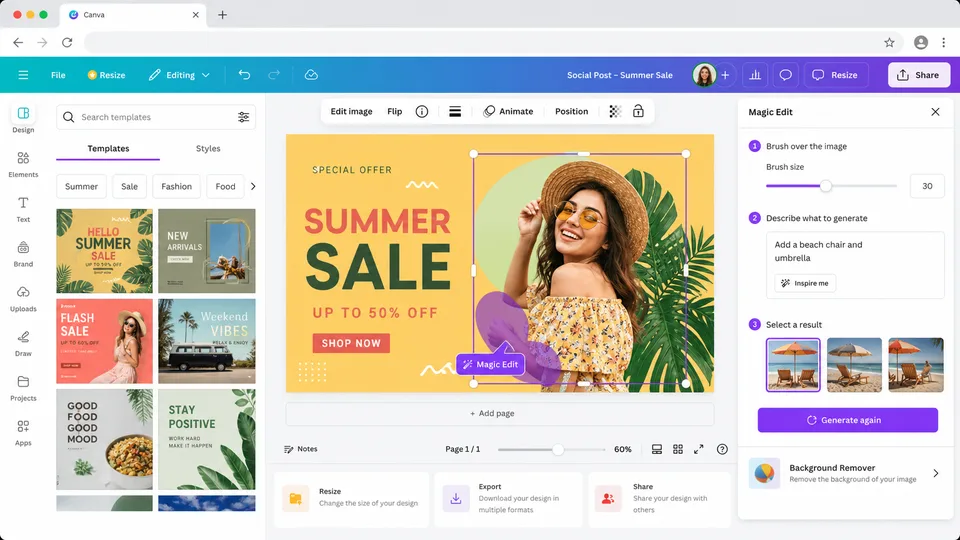Switch to scroll view icon
The width and height of the screenshot is (960, 540).
656,449
